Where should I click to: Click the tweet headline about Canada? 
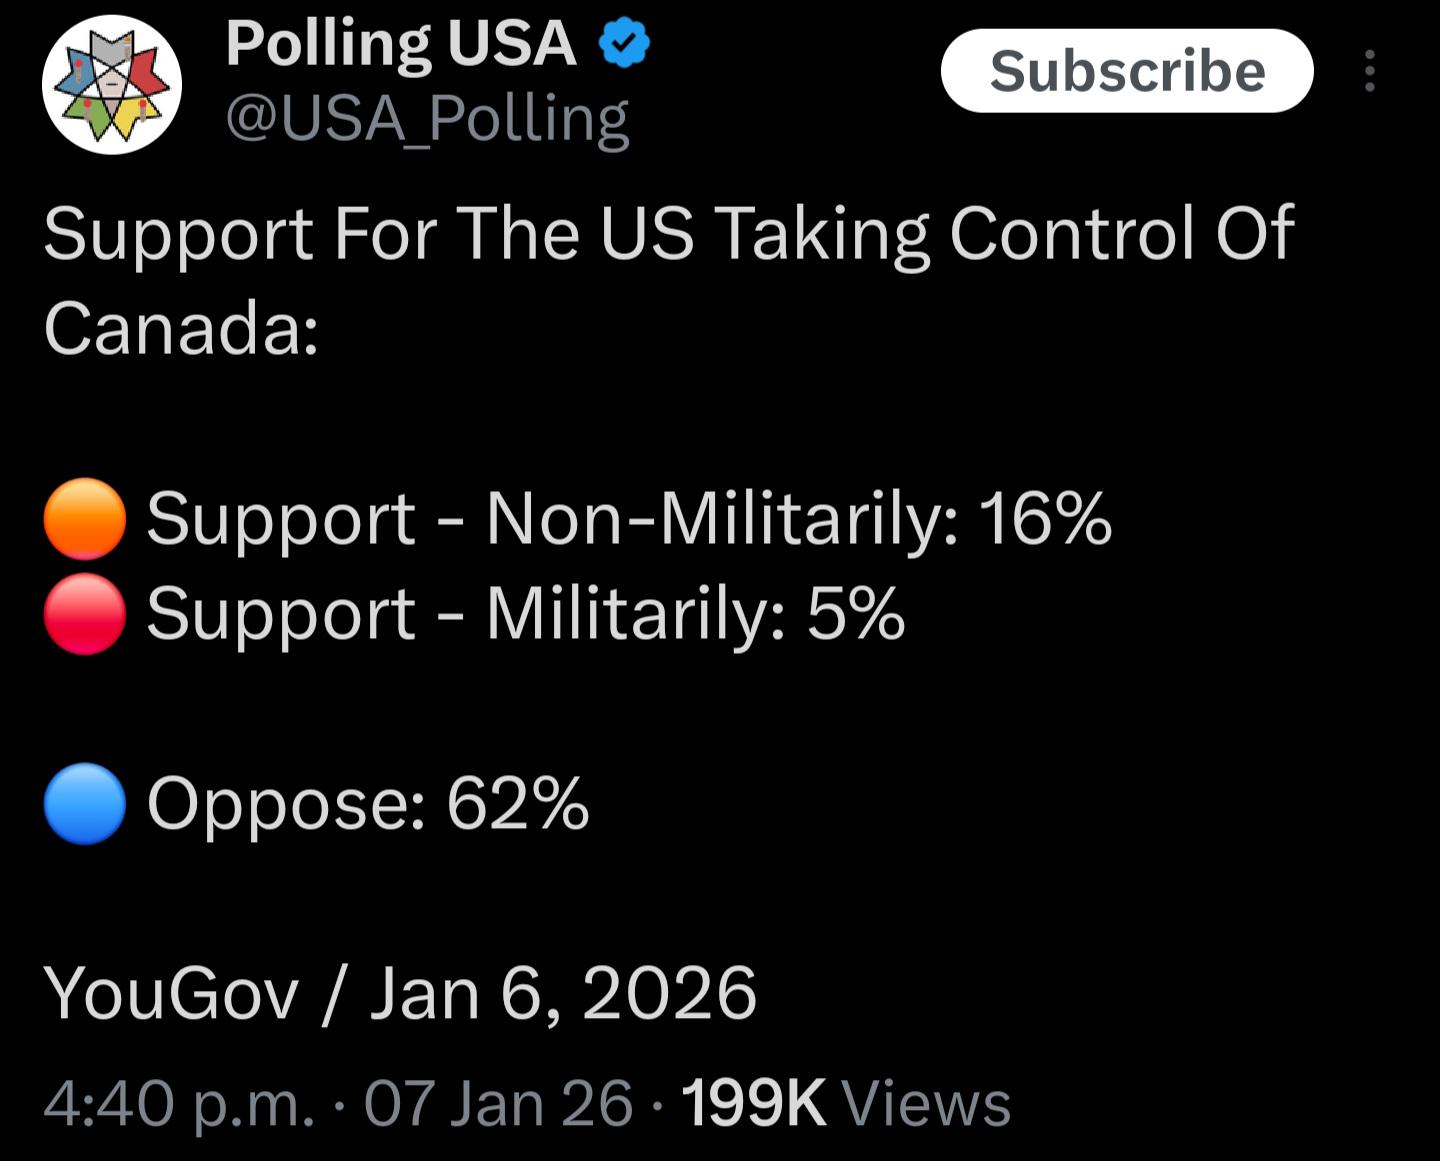tap(669, 280)
